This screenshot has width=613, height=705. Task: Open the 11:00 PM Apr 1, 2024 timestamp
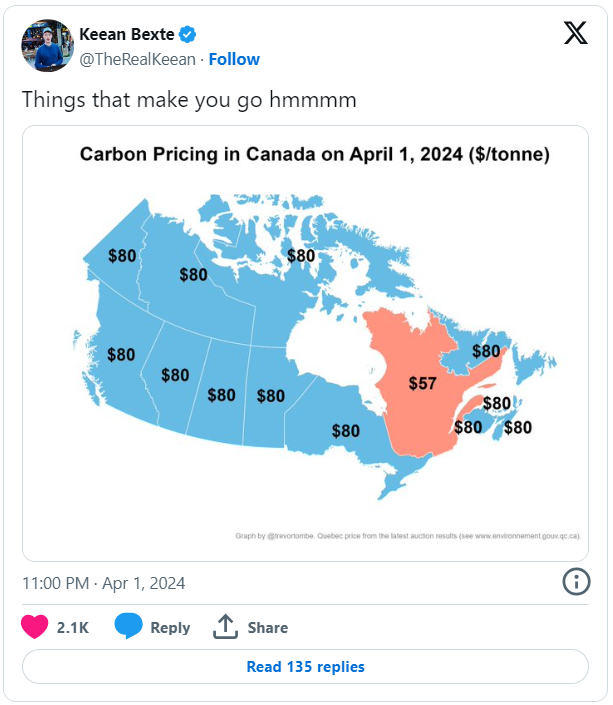pyautogui.click(x=103, y=583)
